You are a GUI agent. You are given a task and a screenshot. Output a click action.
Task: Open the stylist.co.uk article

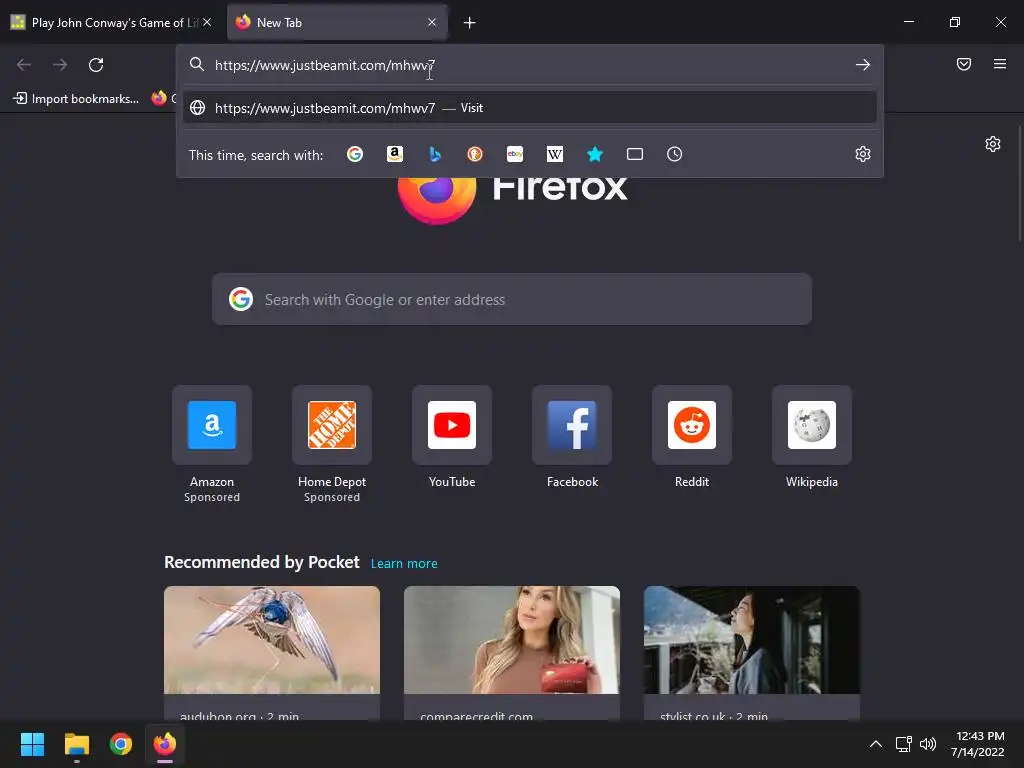pos(752,653)
